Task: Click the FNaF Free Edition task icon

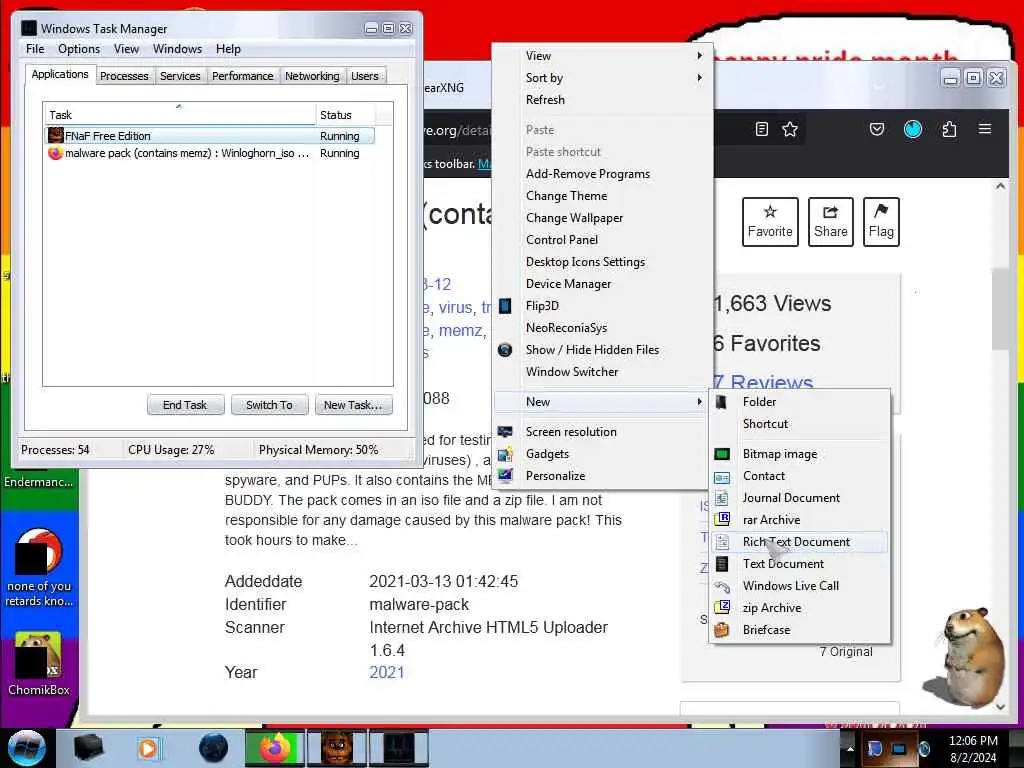Action: click(56, 135)
